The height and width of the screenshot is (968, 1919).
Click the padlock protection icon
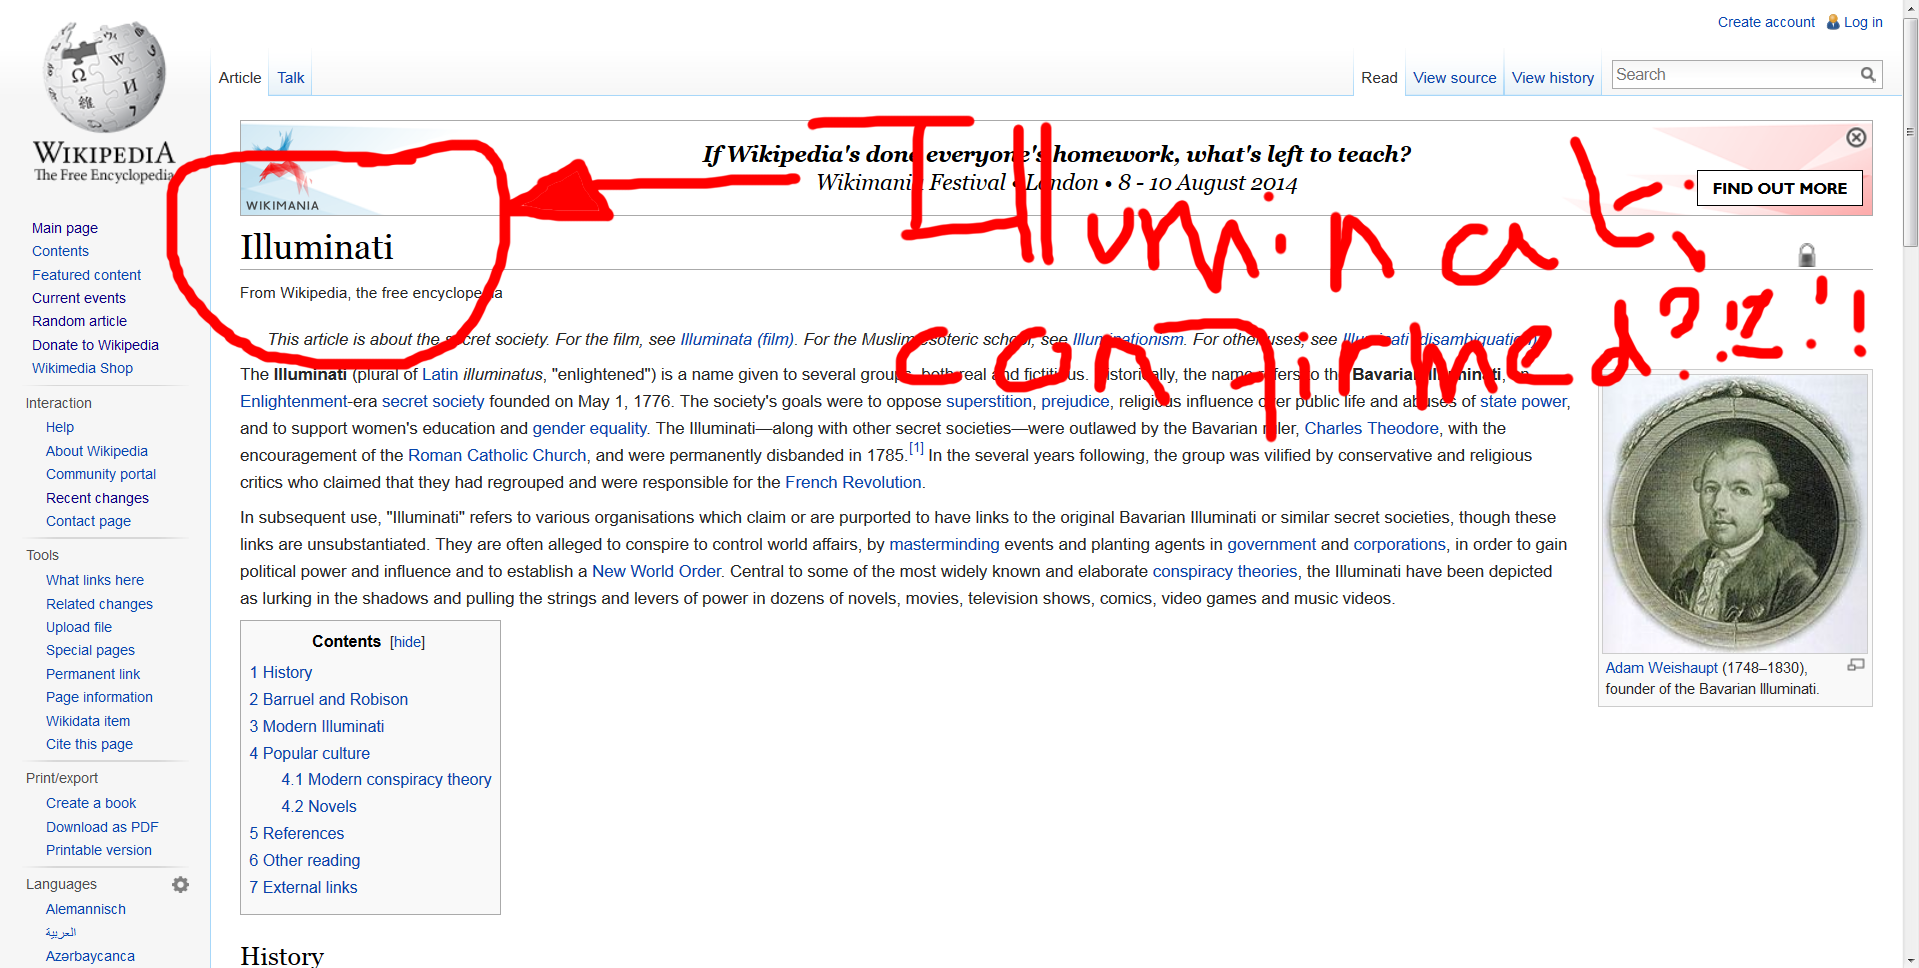1807,255
